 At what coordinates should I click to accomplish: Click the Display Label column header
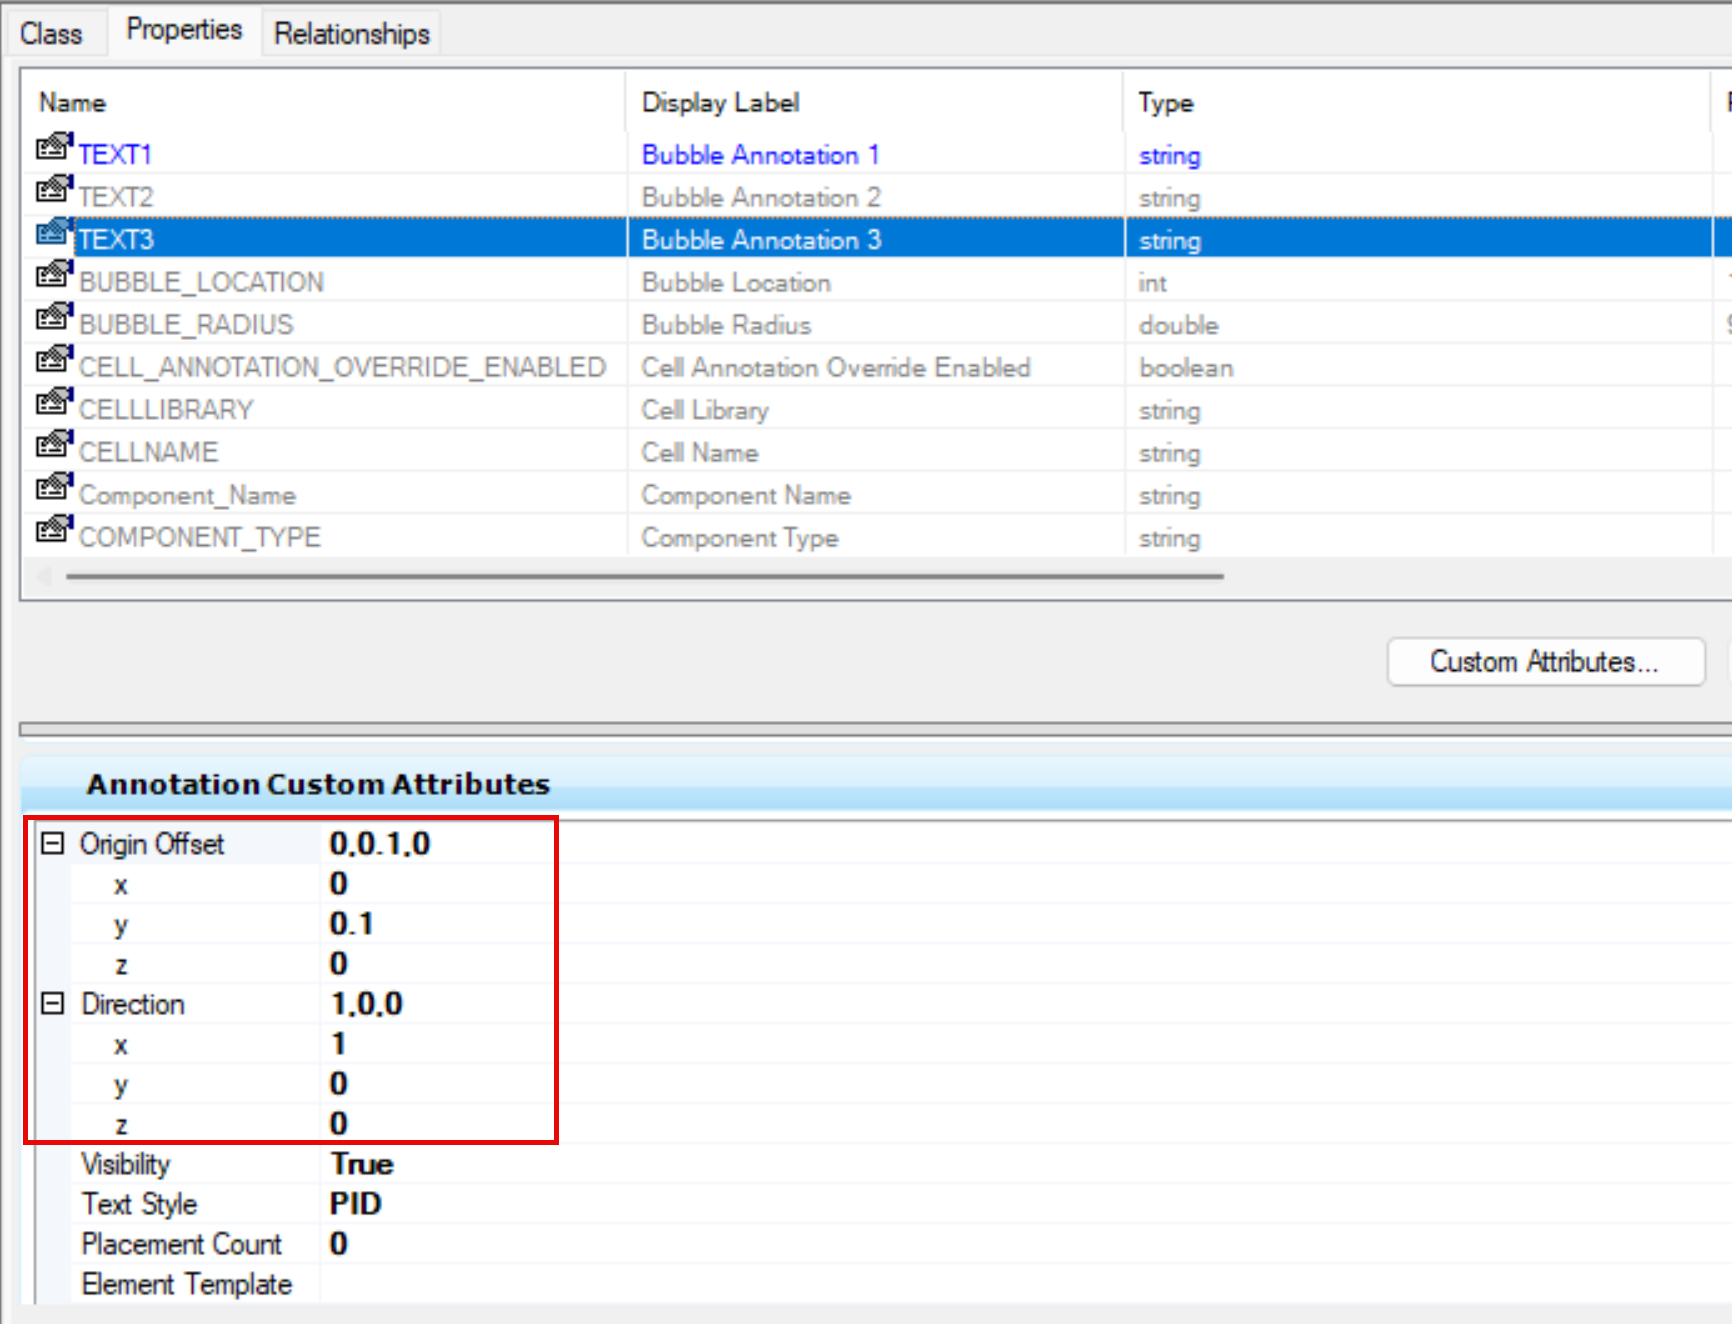coord(720,103)
